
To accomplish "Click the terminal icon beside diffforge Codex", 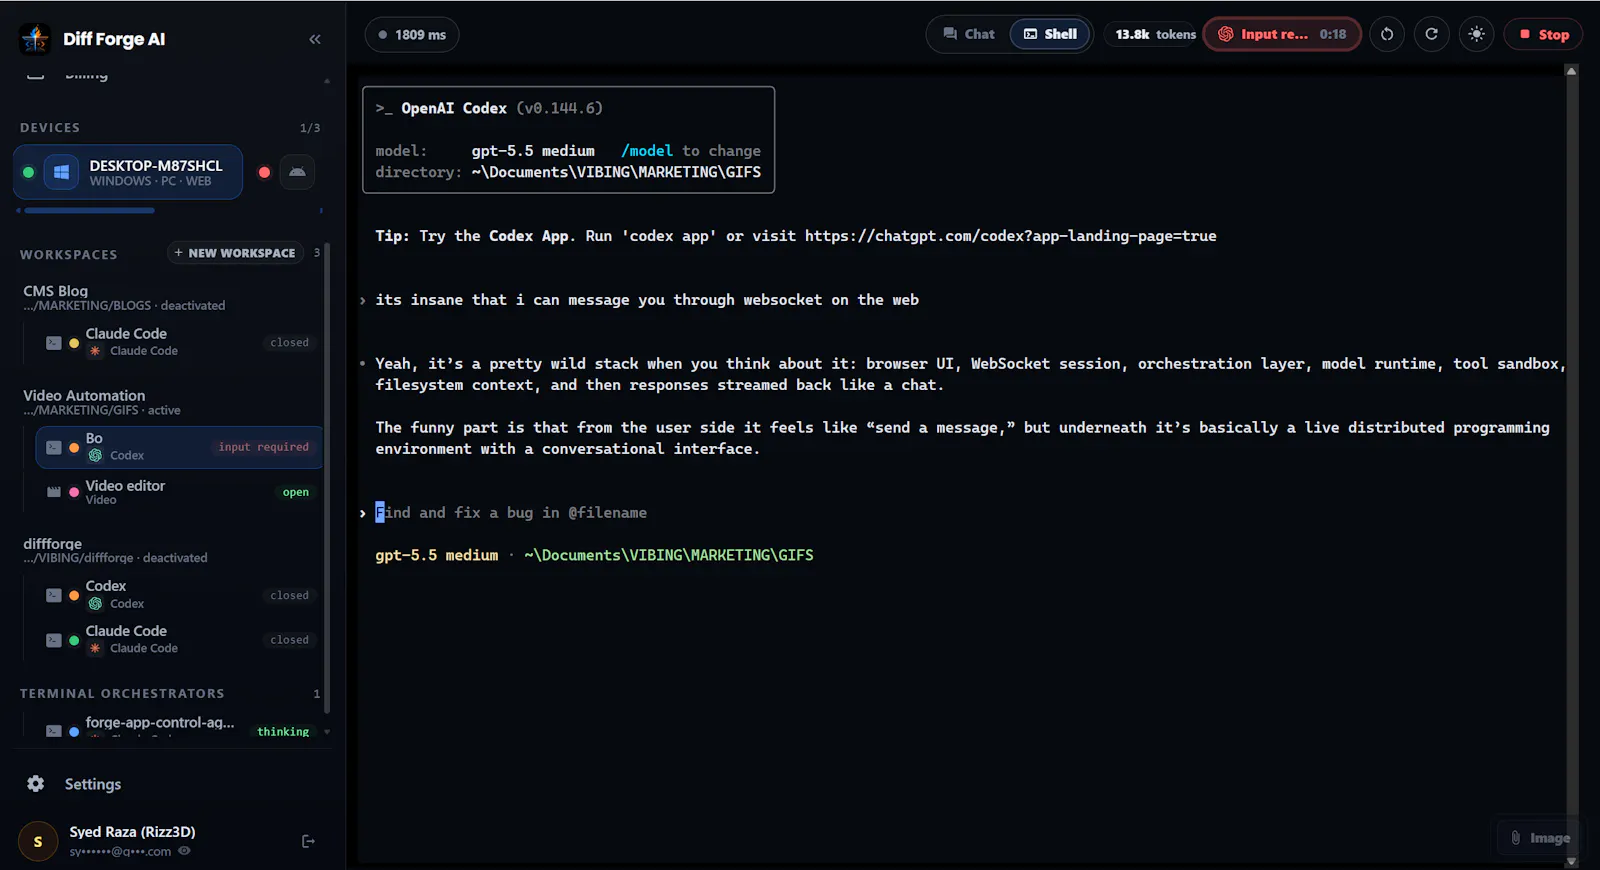I will (x=54, y=595).
